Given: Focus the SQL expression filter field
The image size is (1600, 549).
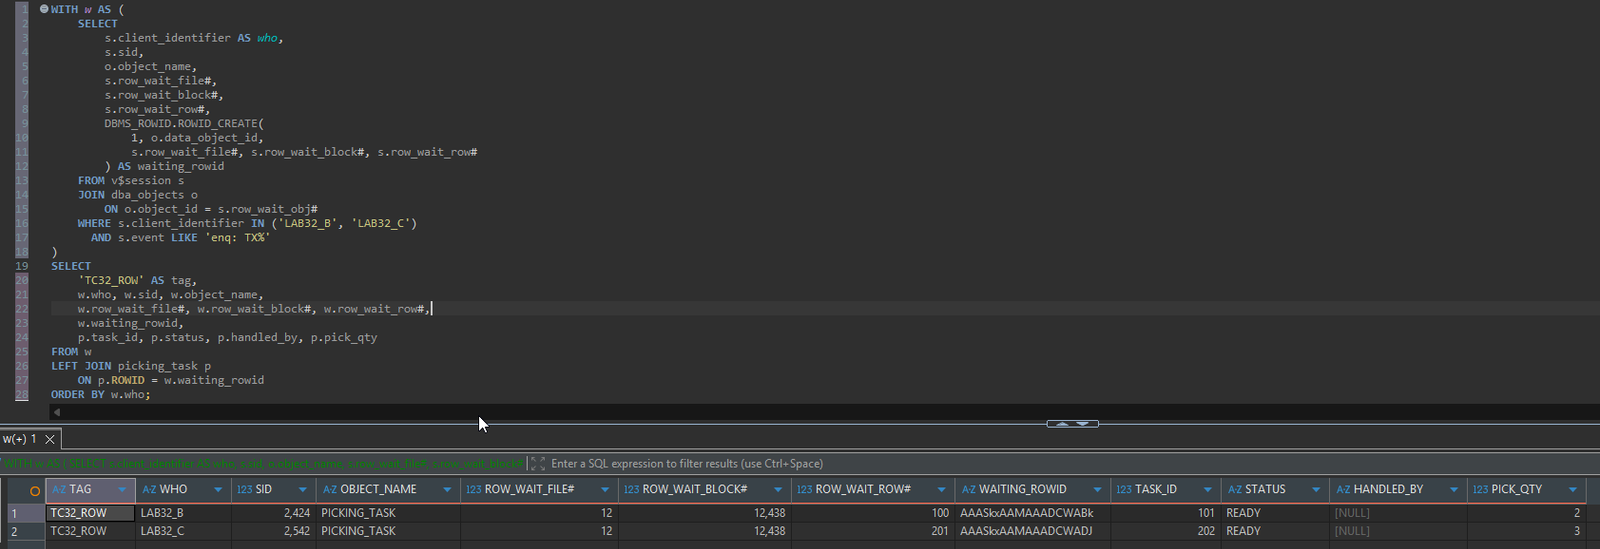Looking at the screenshot, I should click(x=1070, y=463).
